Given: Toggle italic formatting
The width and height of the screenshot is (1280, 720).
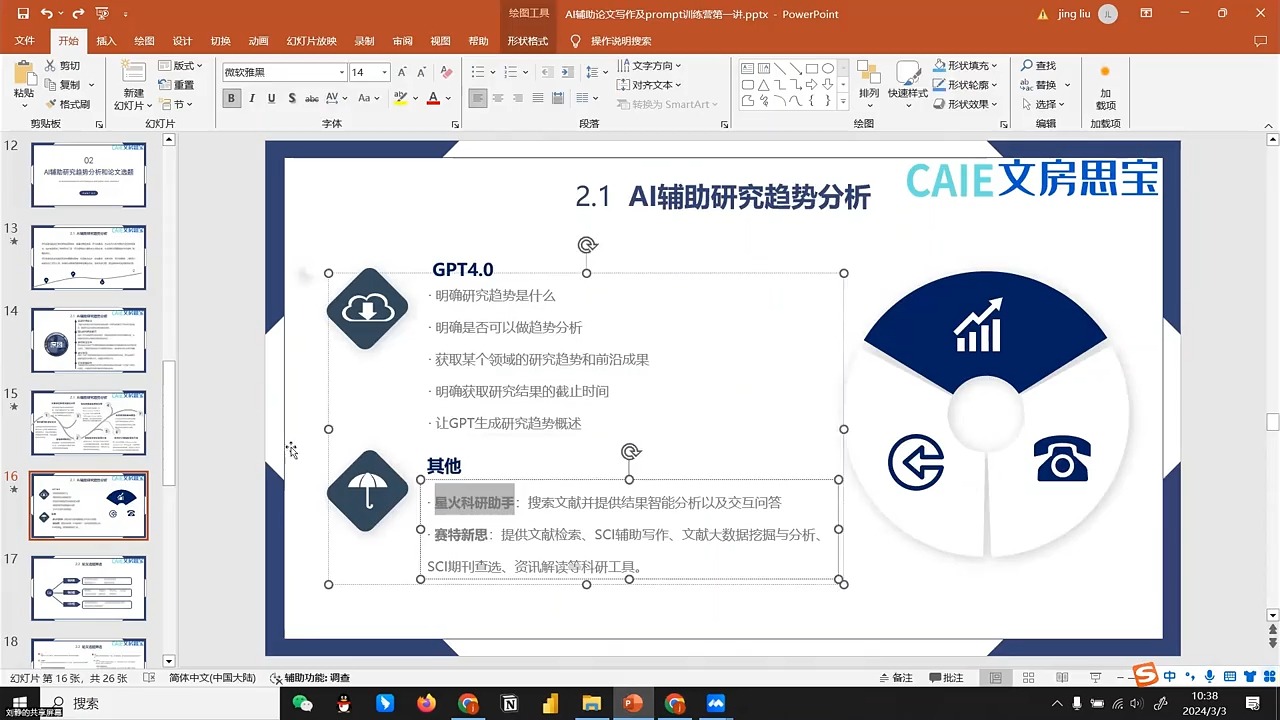Looking at the screenshot, I should (251, 98).
